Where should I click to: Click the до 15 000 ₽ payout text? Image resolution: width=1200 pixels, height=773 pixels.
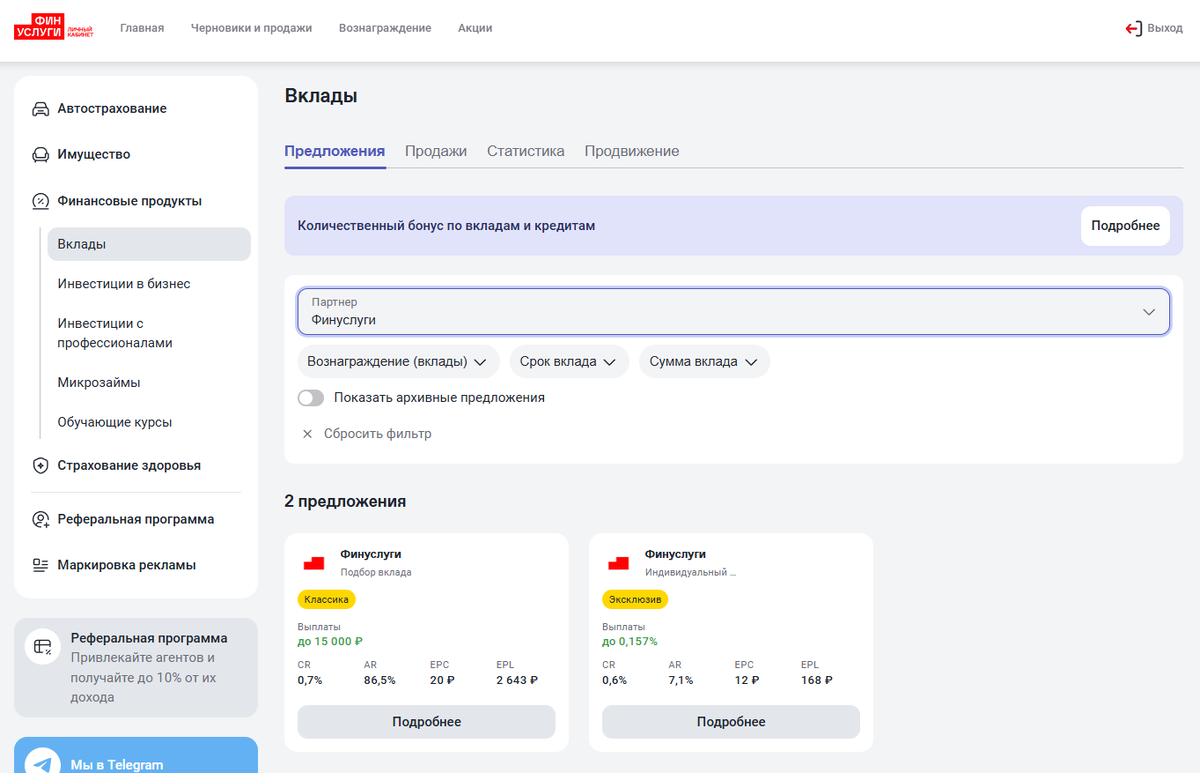(330, 642)
